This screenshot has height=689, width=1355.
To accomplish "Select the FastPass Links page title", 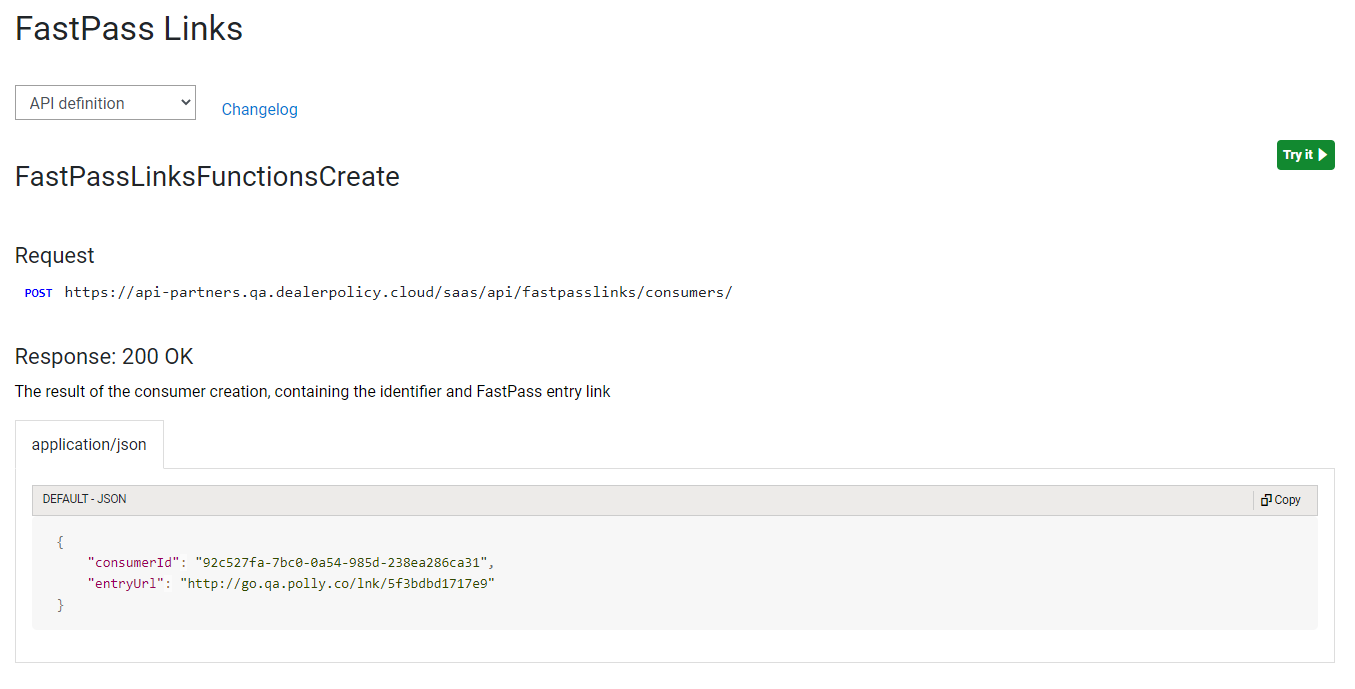I will pos(128,28).
